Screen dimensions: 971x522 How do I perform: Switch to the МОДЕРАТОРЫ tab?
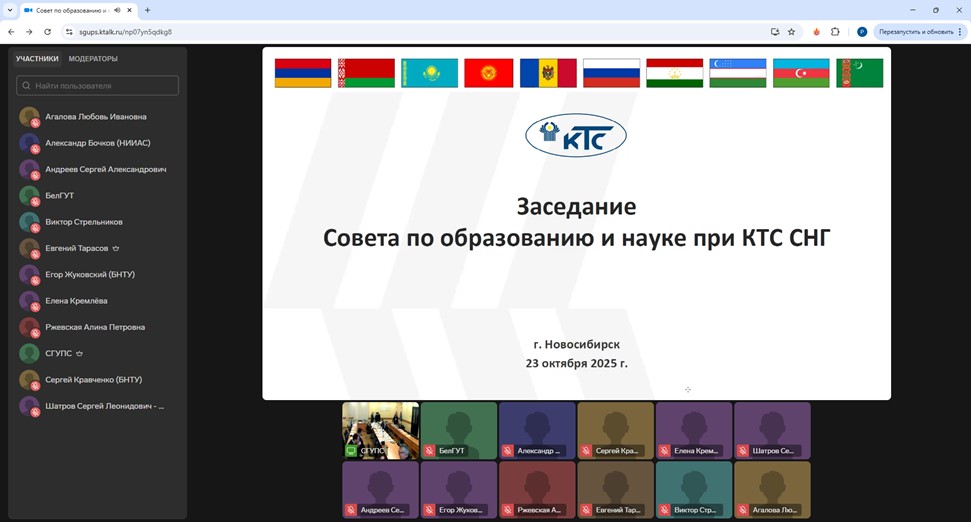(x=93, y=58)
